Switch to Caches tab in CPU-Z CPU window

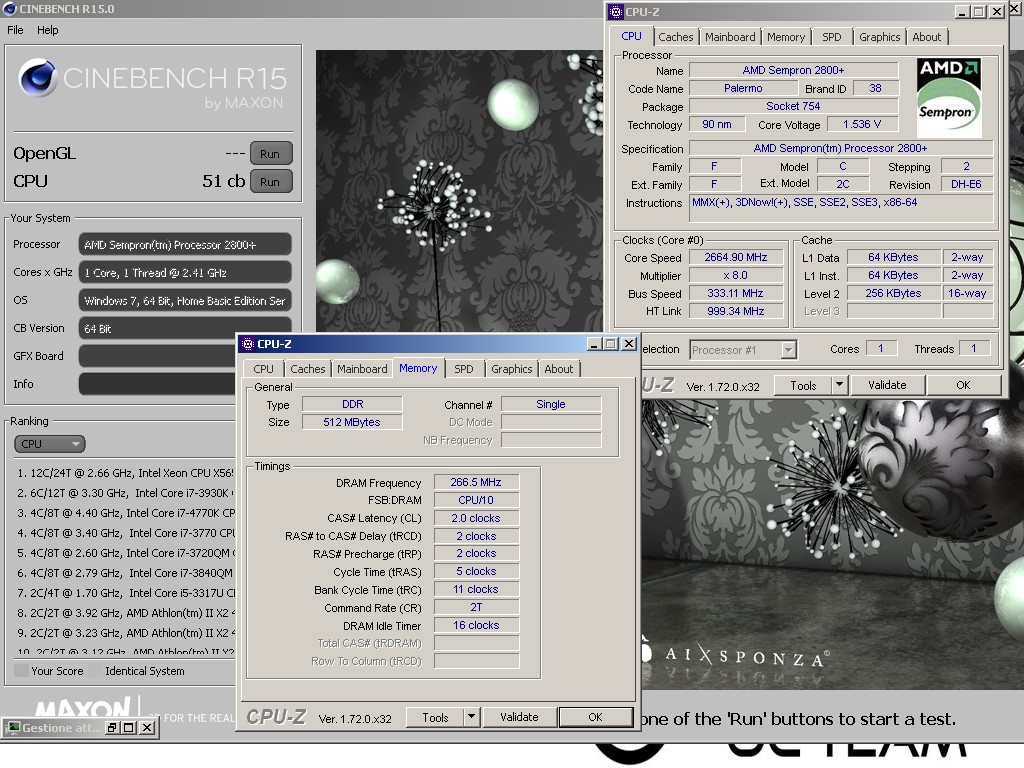(x=676, y=37)
